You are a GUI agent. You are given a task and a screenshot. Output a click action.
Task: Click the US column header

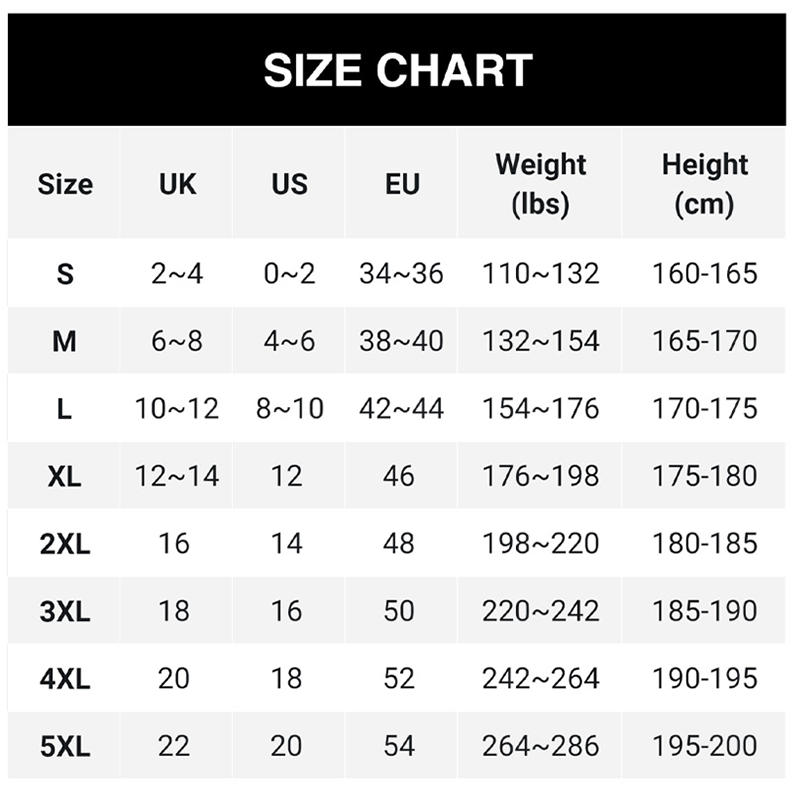point(289,184)
